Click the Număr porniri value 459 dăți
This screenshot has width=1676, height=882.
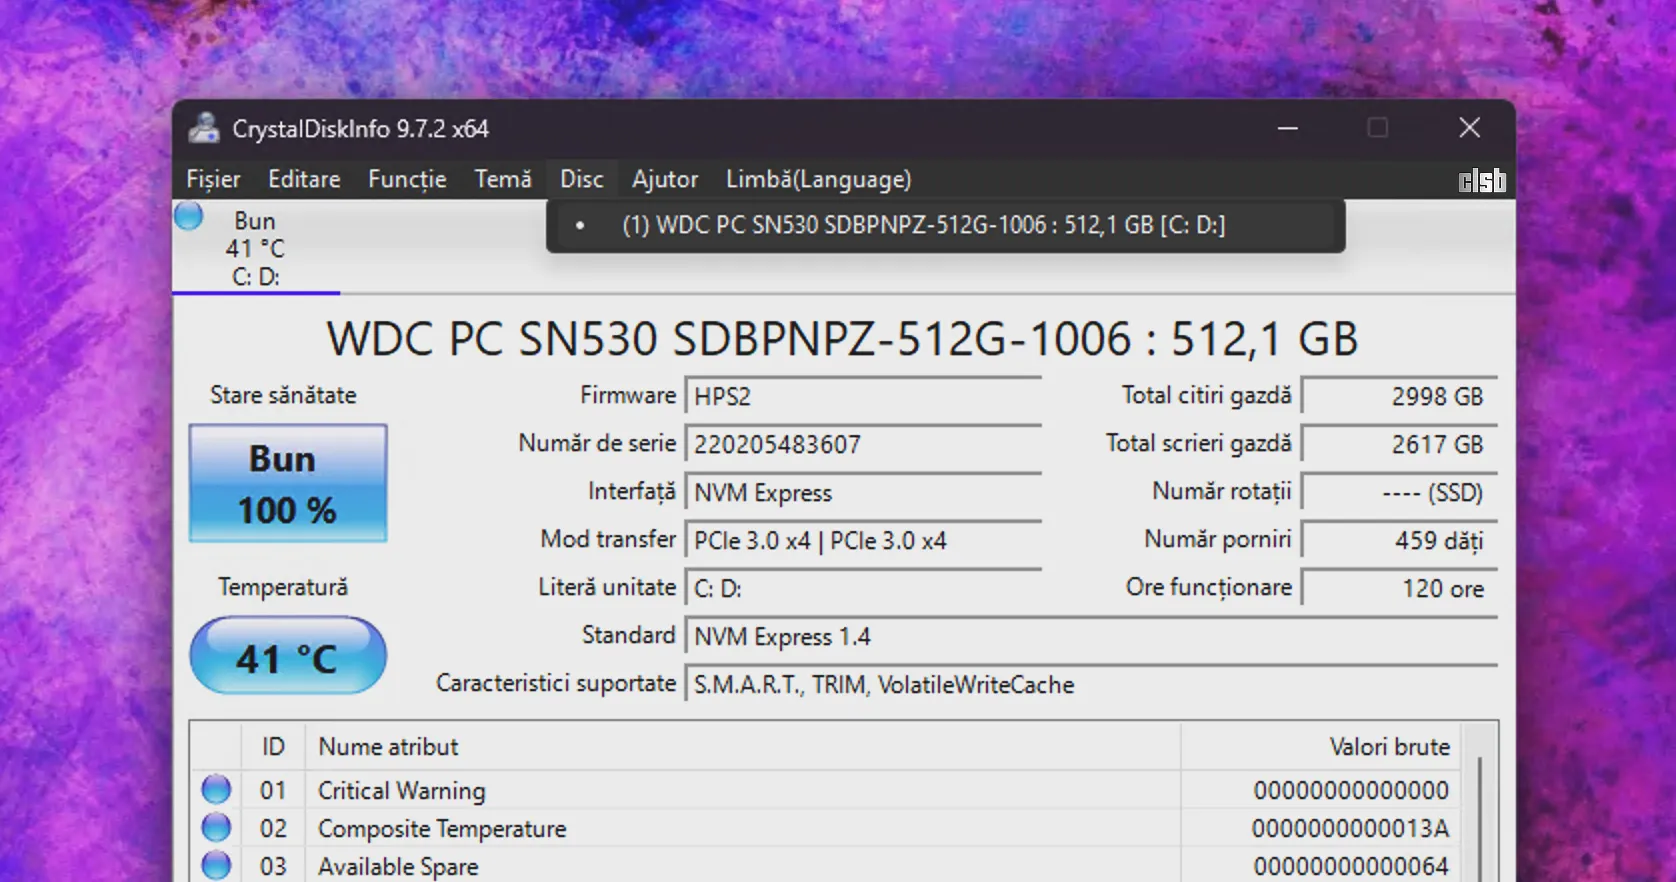[x=1400, y=540]
